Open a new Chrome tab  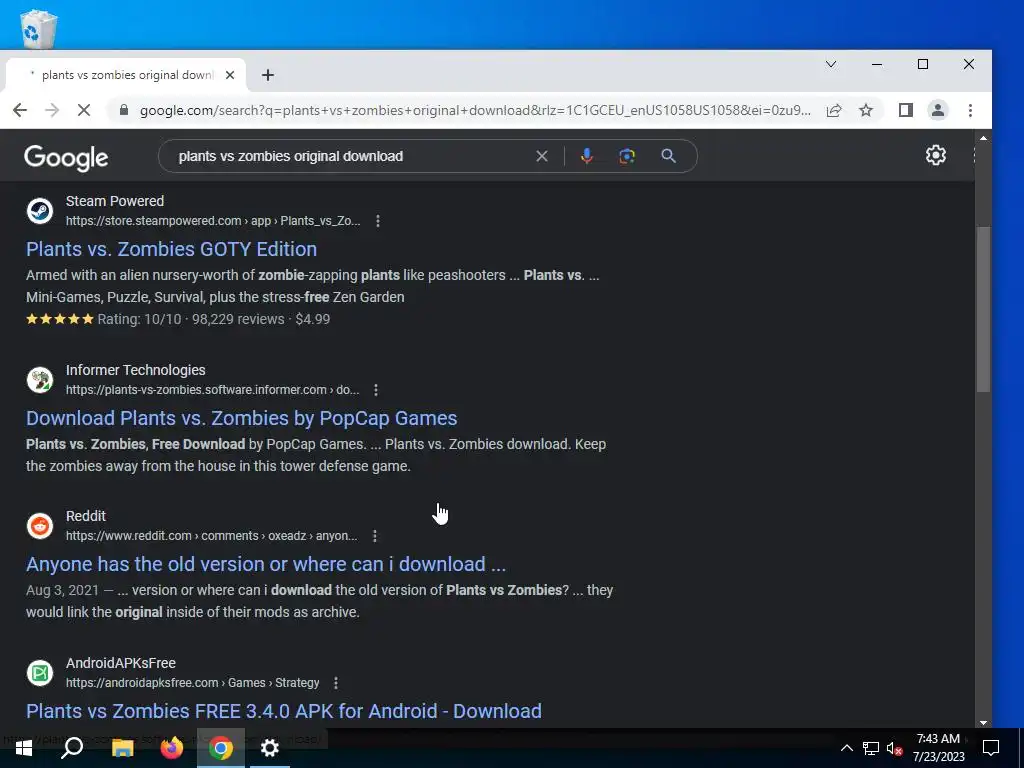pos(268,75)
